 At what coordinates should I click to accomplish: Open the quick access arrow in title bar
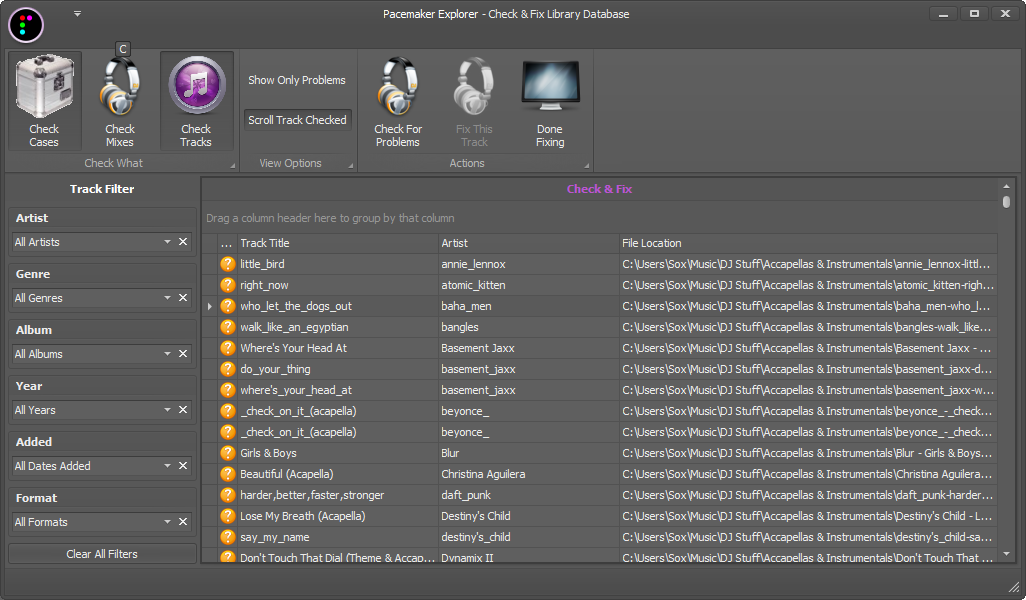[x=77, y=14]
